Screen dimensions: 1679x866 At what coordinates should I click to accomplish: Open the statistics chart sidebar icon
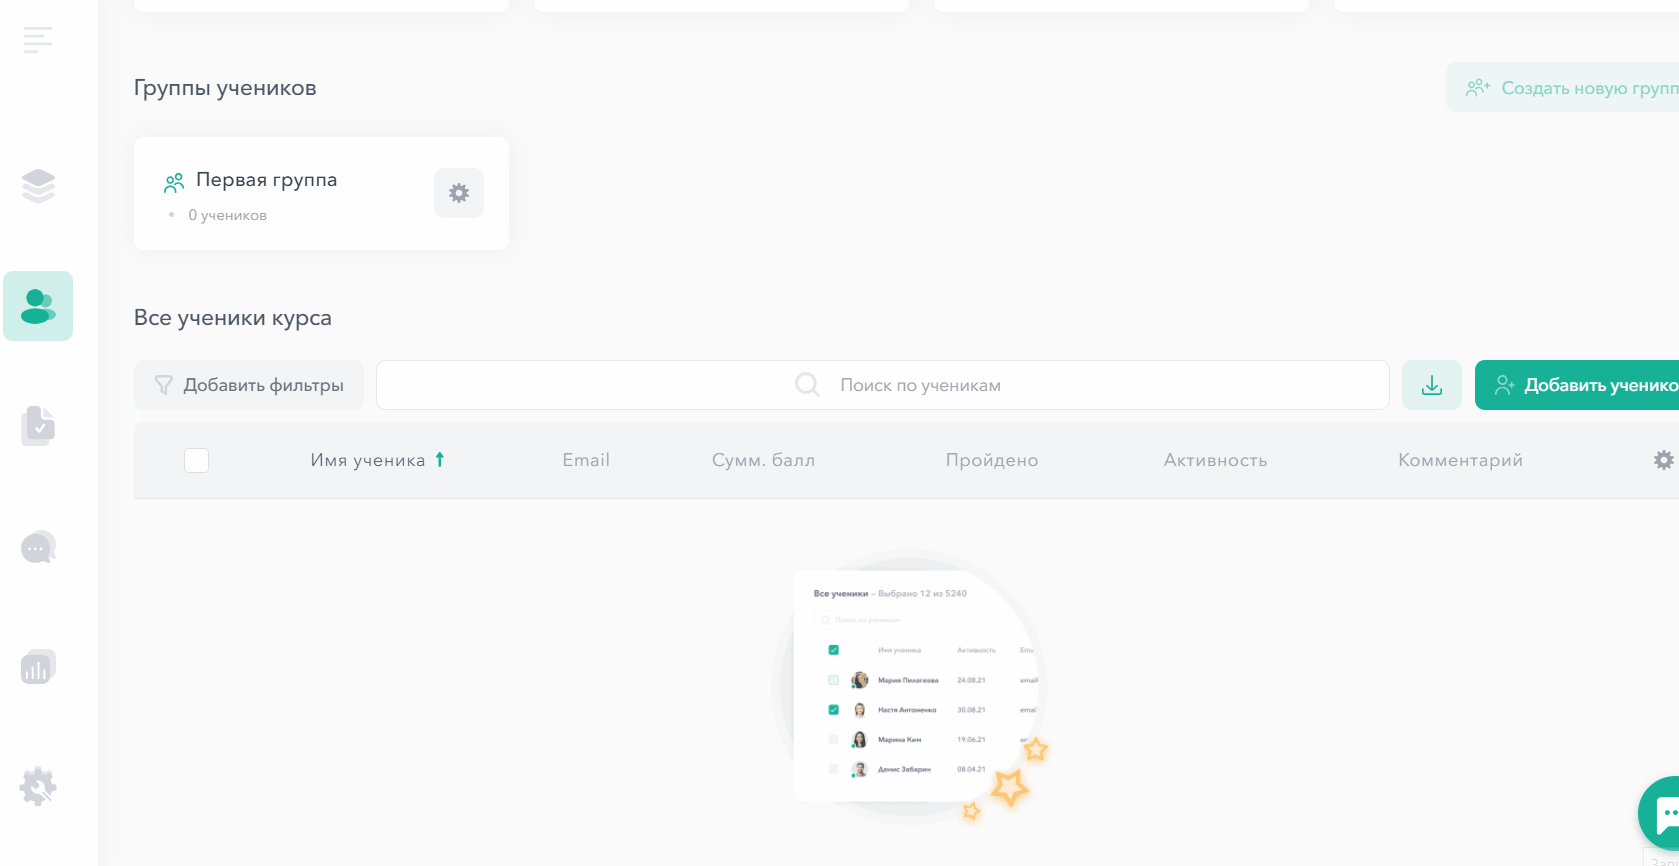[x=38, y=667]
